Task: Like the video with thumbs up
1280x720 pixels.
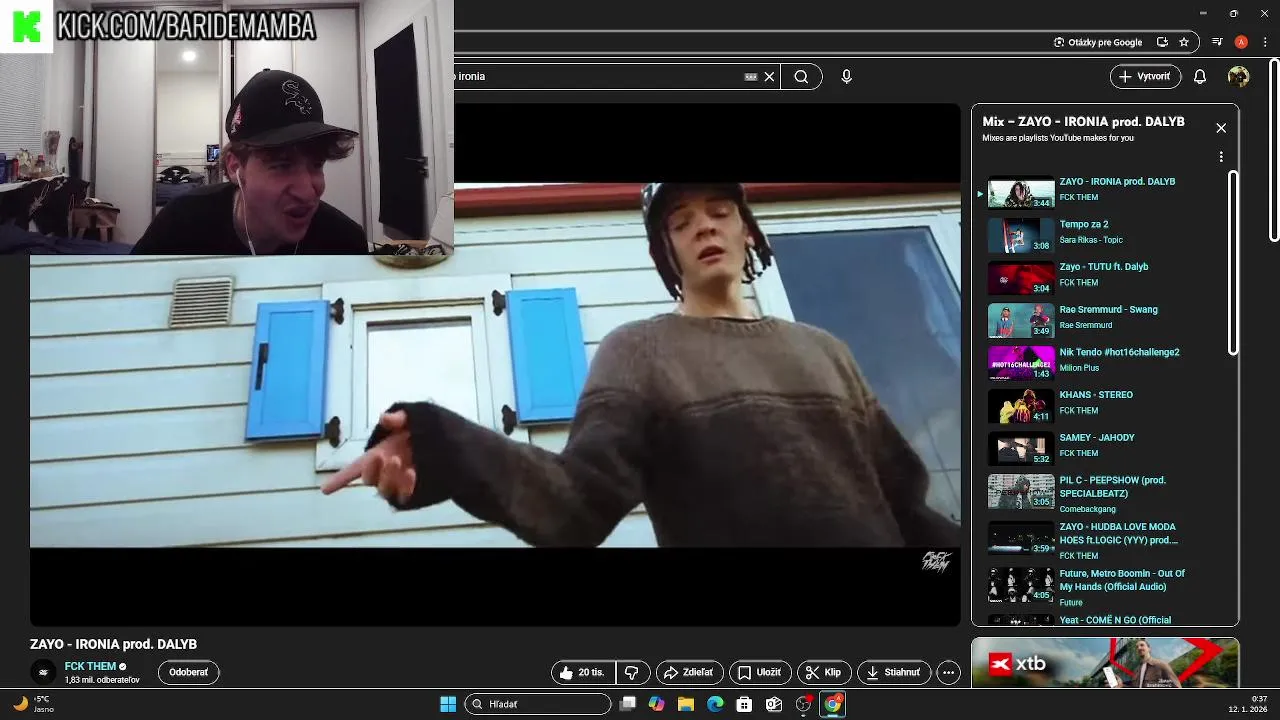Action: pos(583,673)
